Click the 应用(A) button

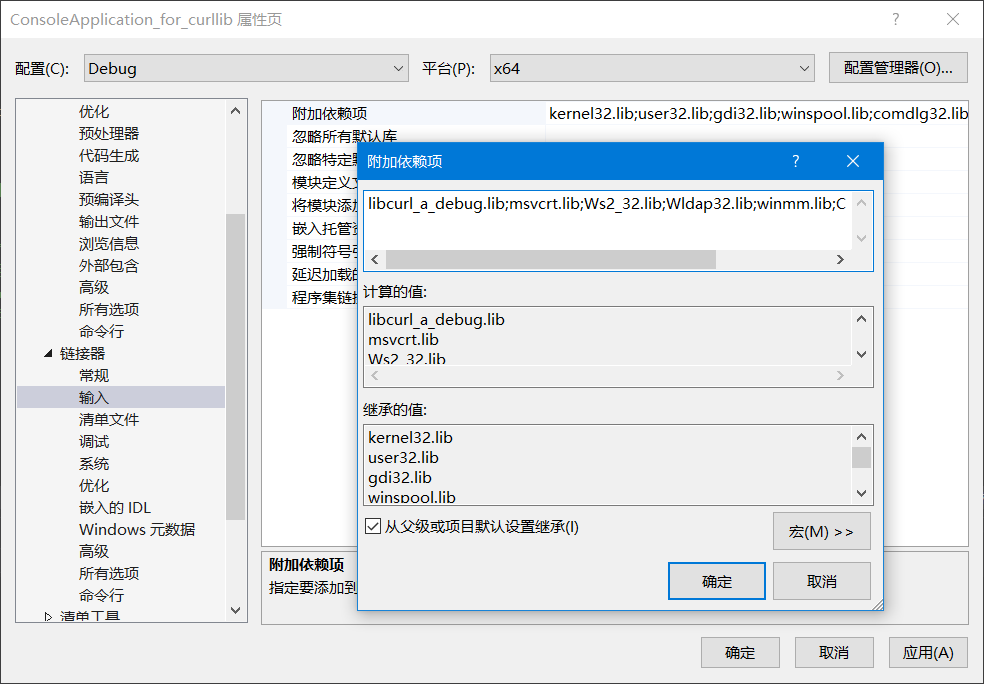(927, 652)
